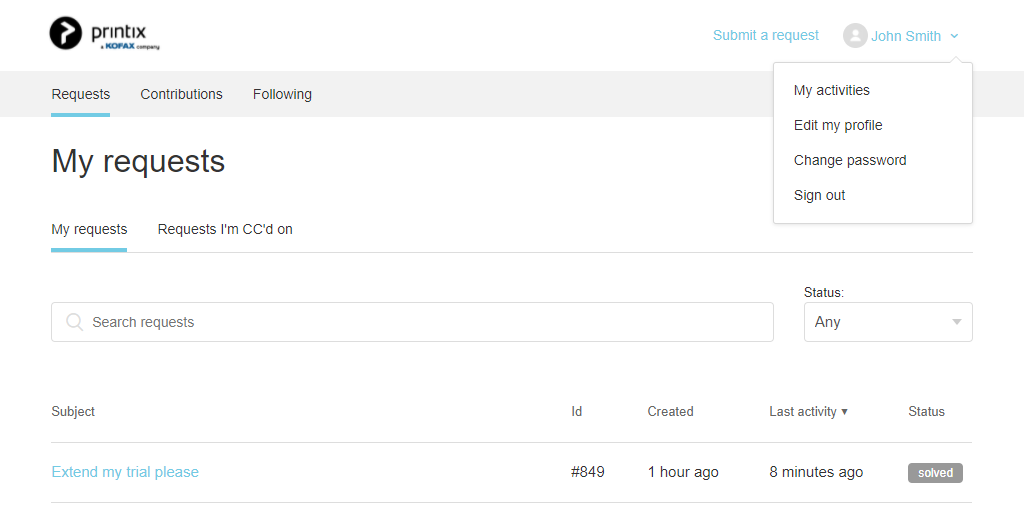The image size is (1024, 513).
Task: Click the Submit a request link
Action: coord(766,35)
